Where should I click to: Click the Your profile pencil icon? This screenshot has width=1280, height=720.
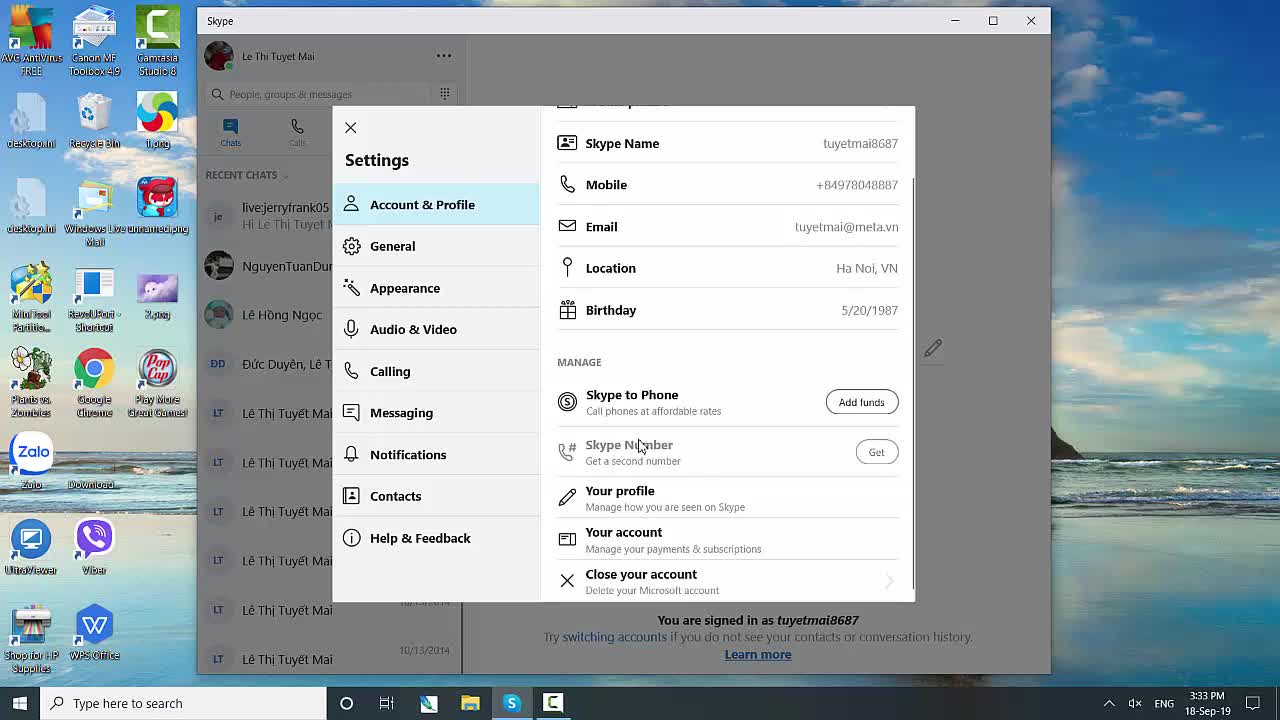[x=567, y=497]
